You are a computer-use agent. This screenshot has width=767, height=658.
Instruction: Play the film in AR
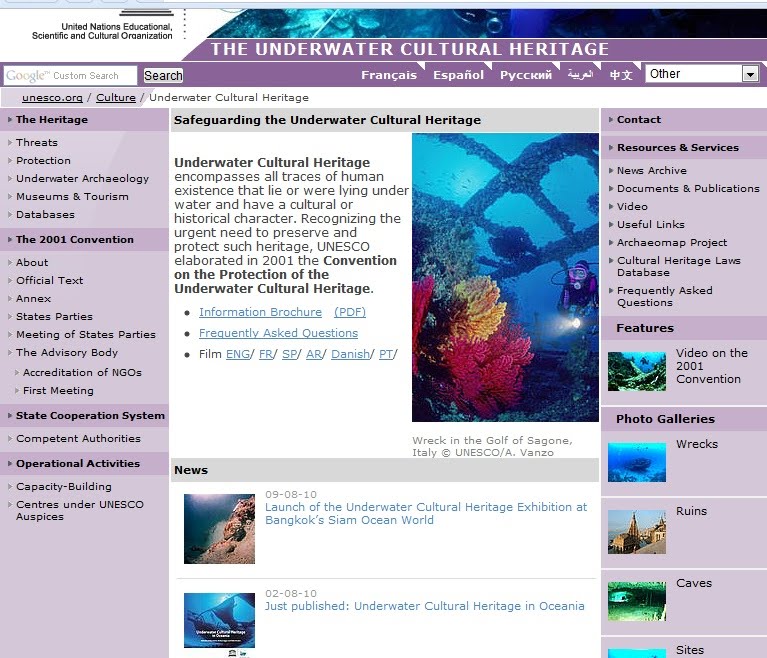pos(314,354)
